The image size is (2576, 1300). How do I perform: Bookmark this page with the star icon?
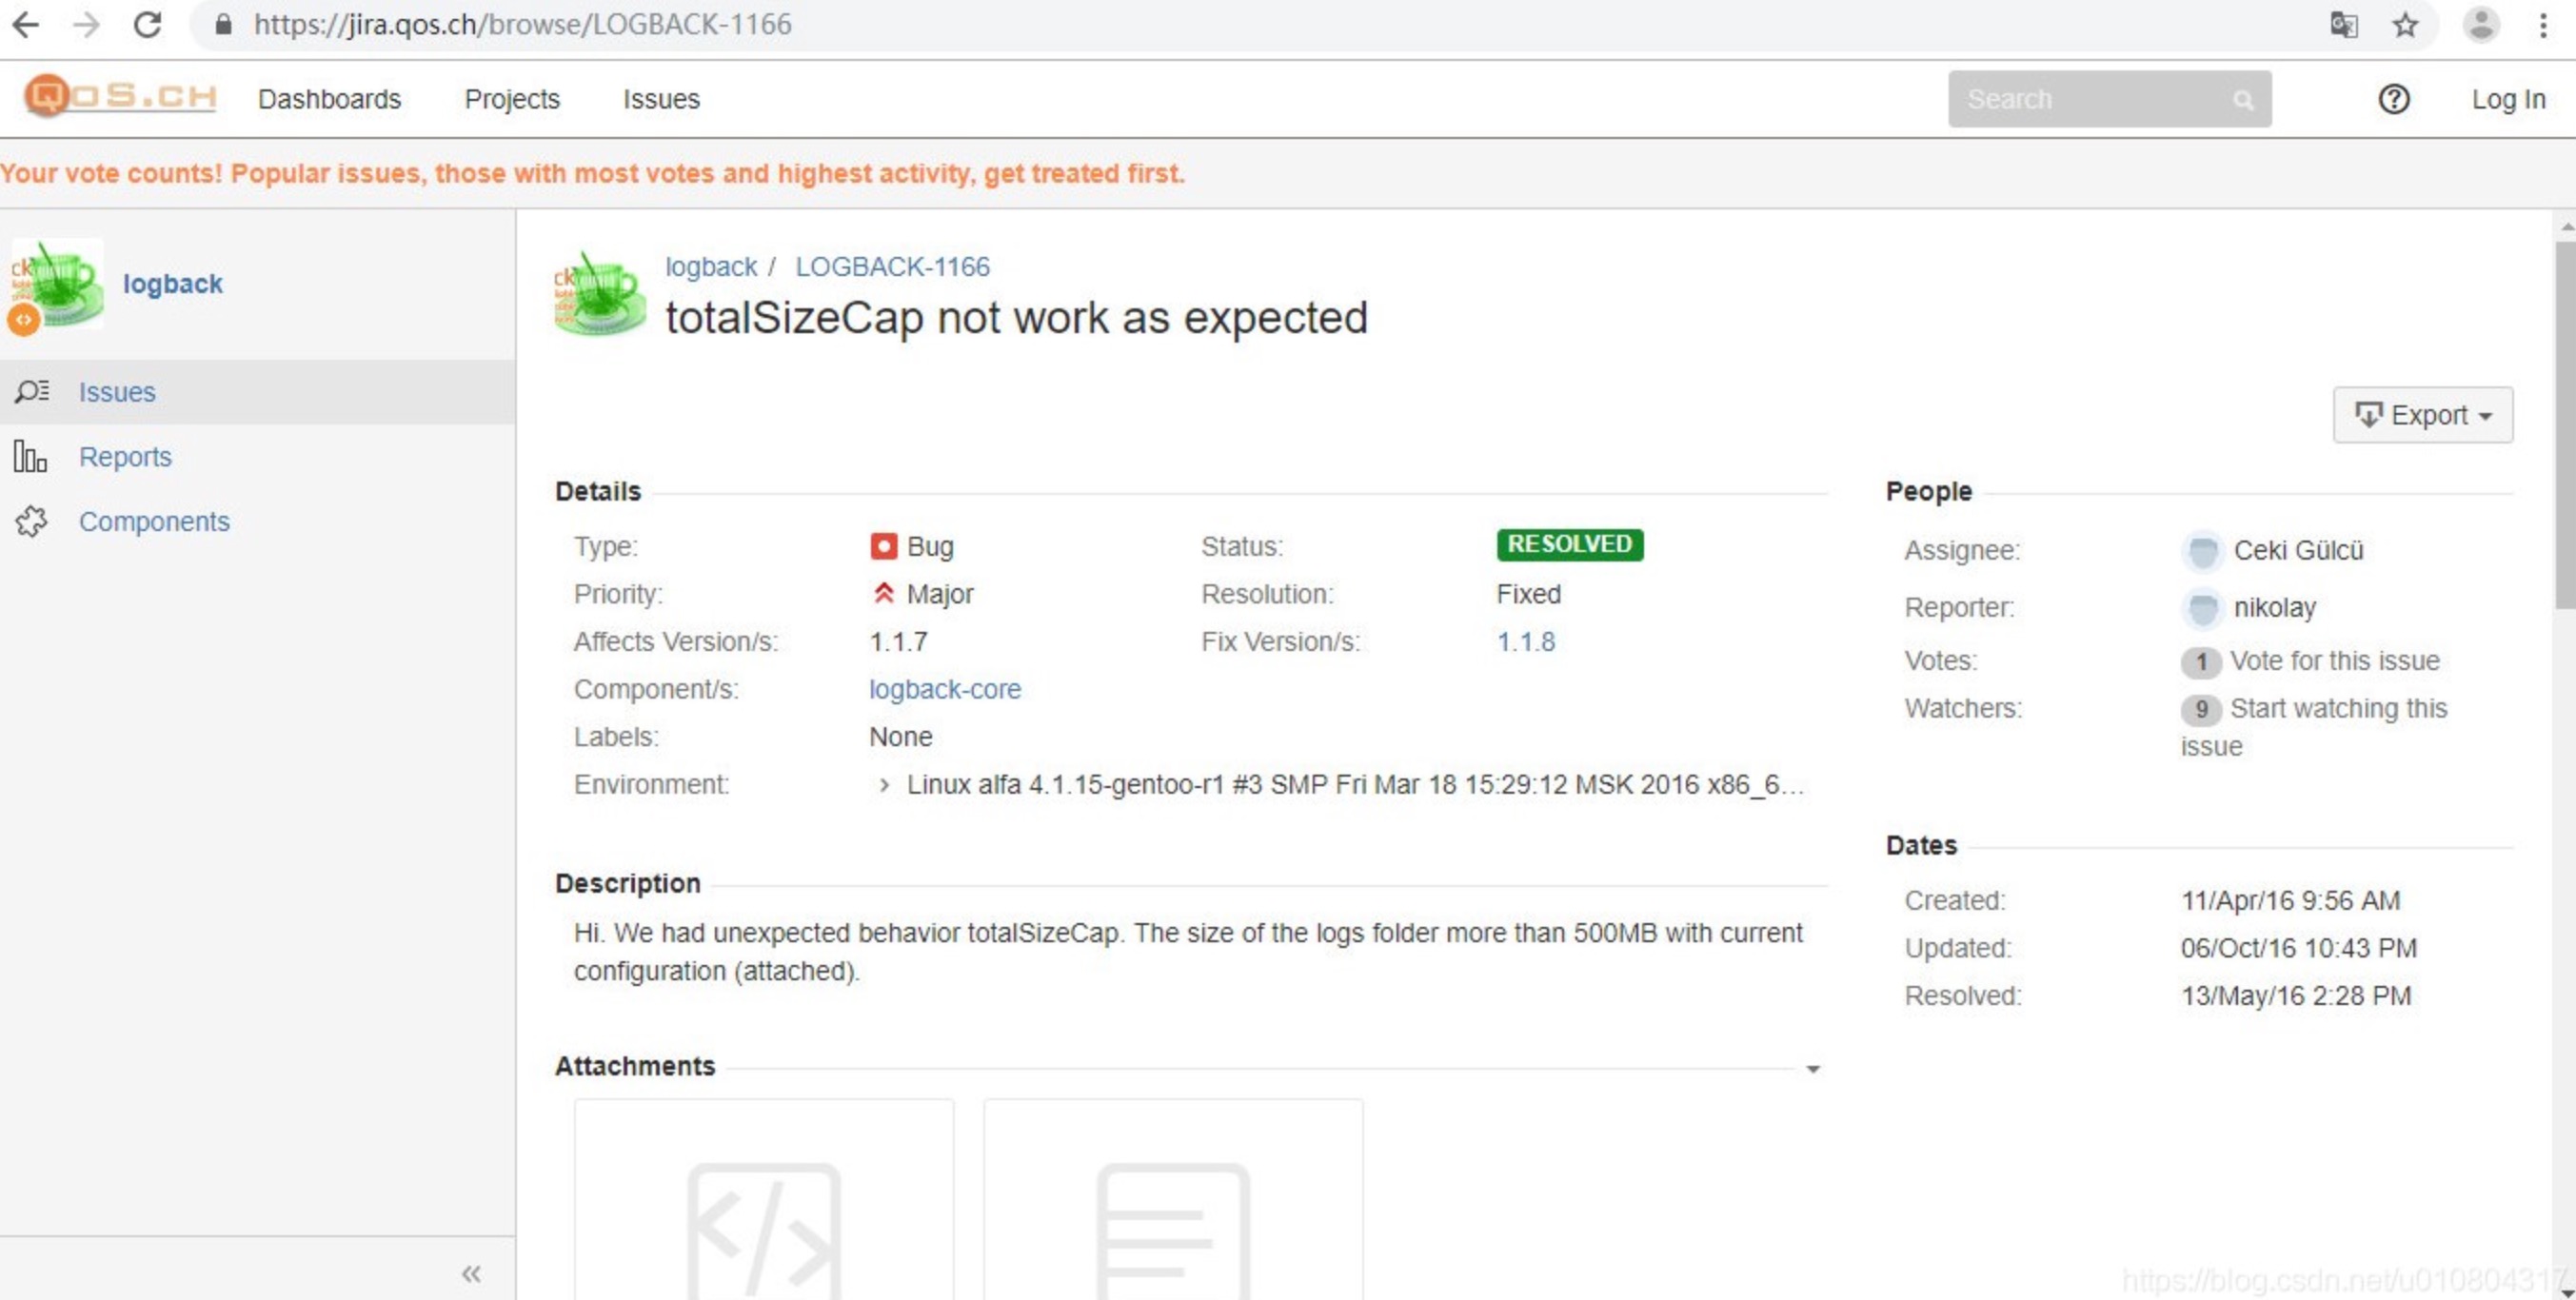(x=2405, y=24)
